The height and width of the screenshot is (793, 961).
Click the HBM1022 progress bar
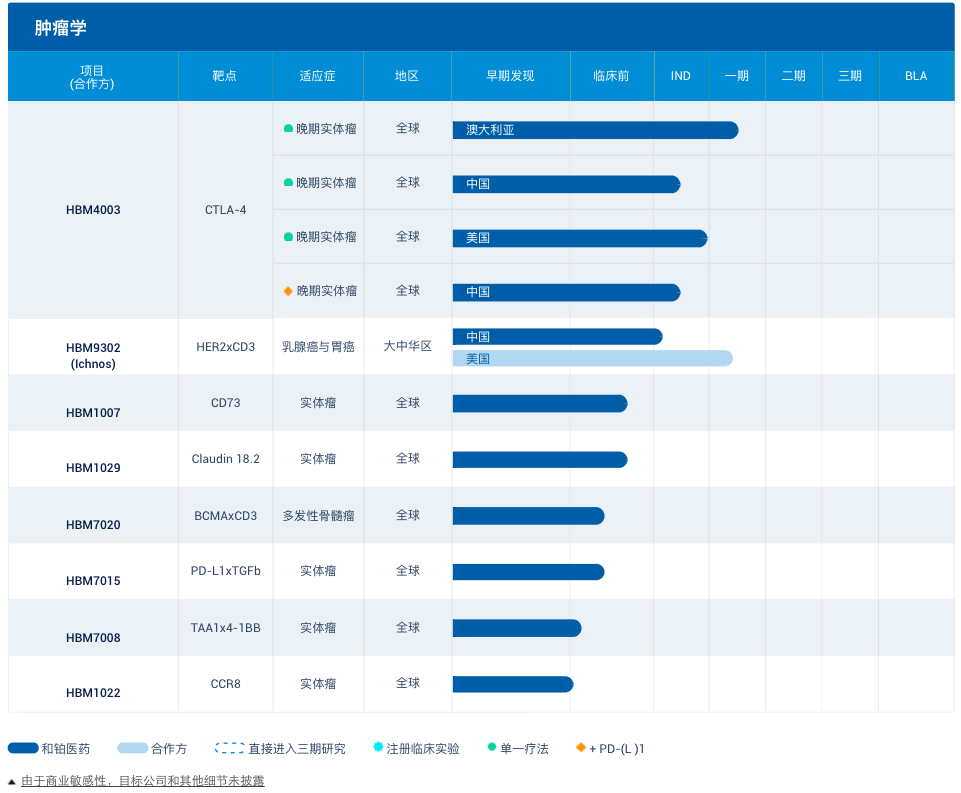tap(513, 684)
